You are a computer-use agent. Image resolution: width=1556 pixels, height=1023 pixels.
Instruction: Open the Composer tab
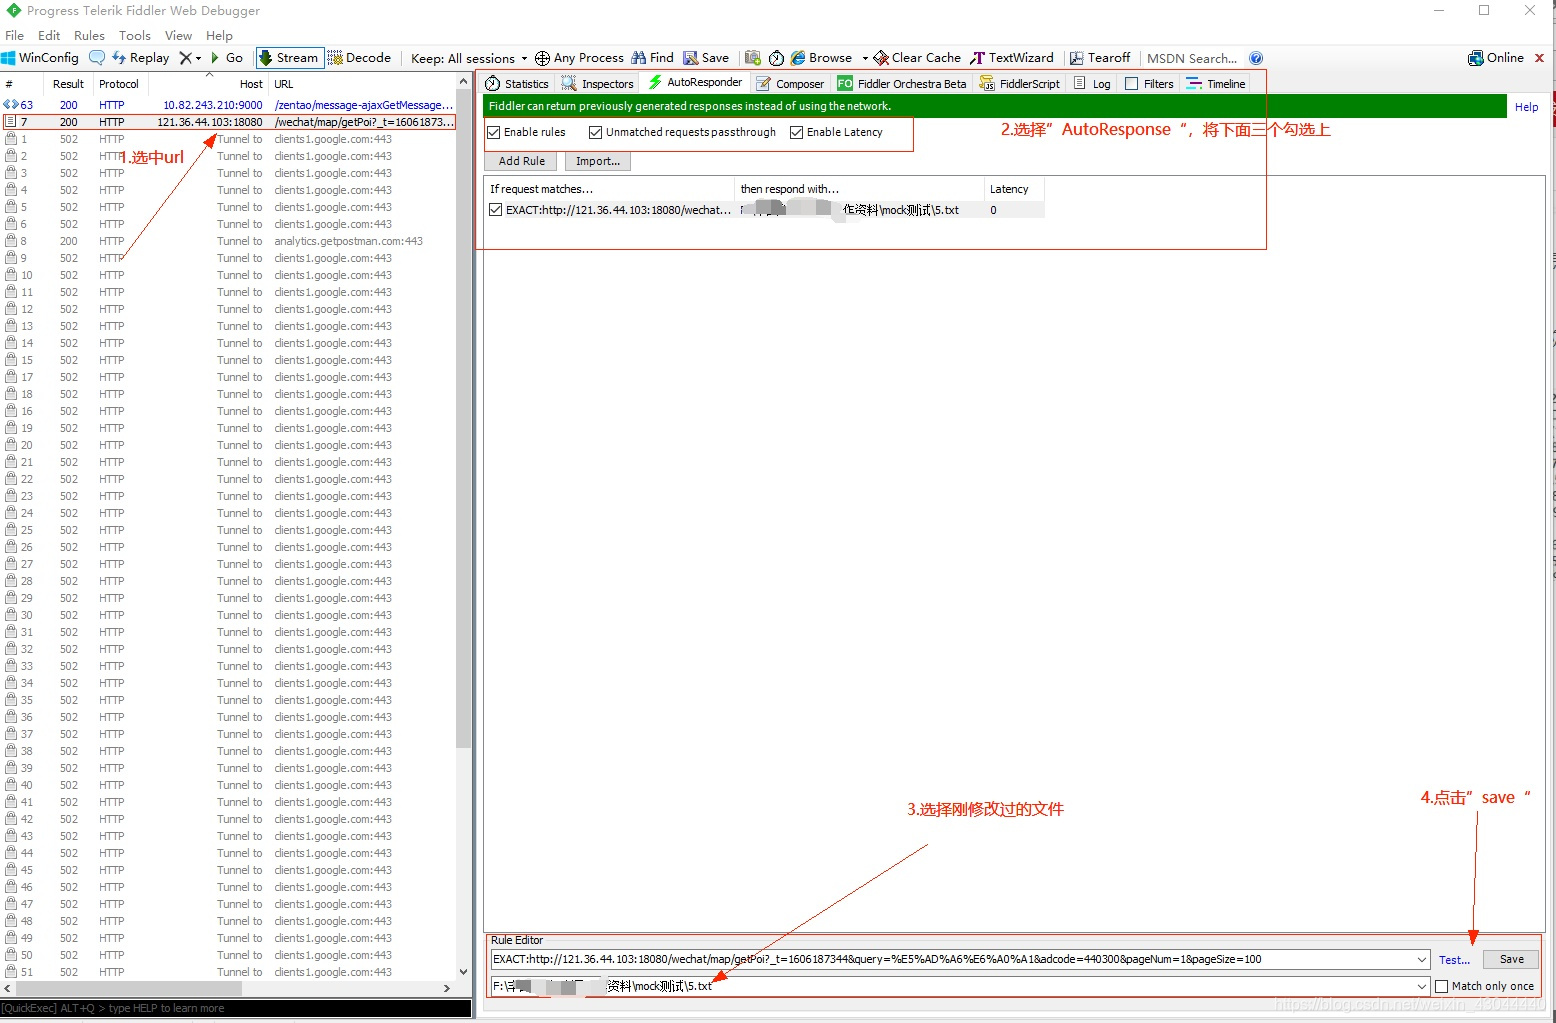[790, 84]
